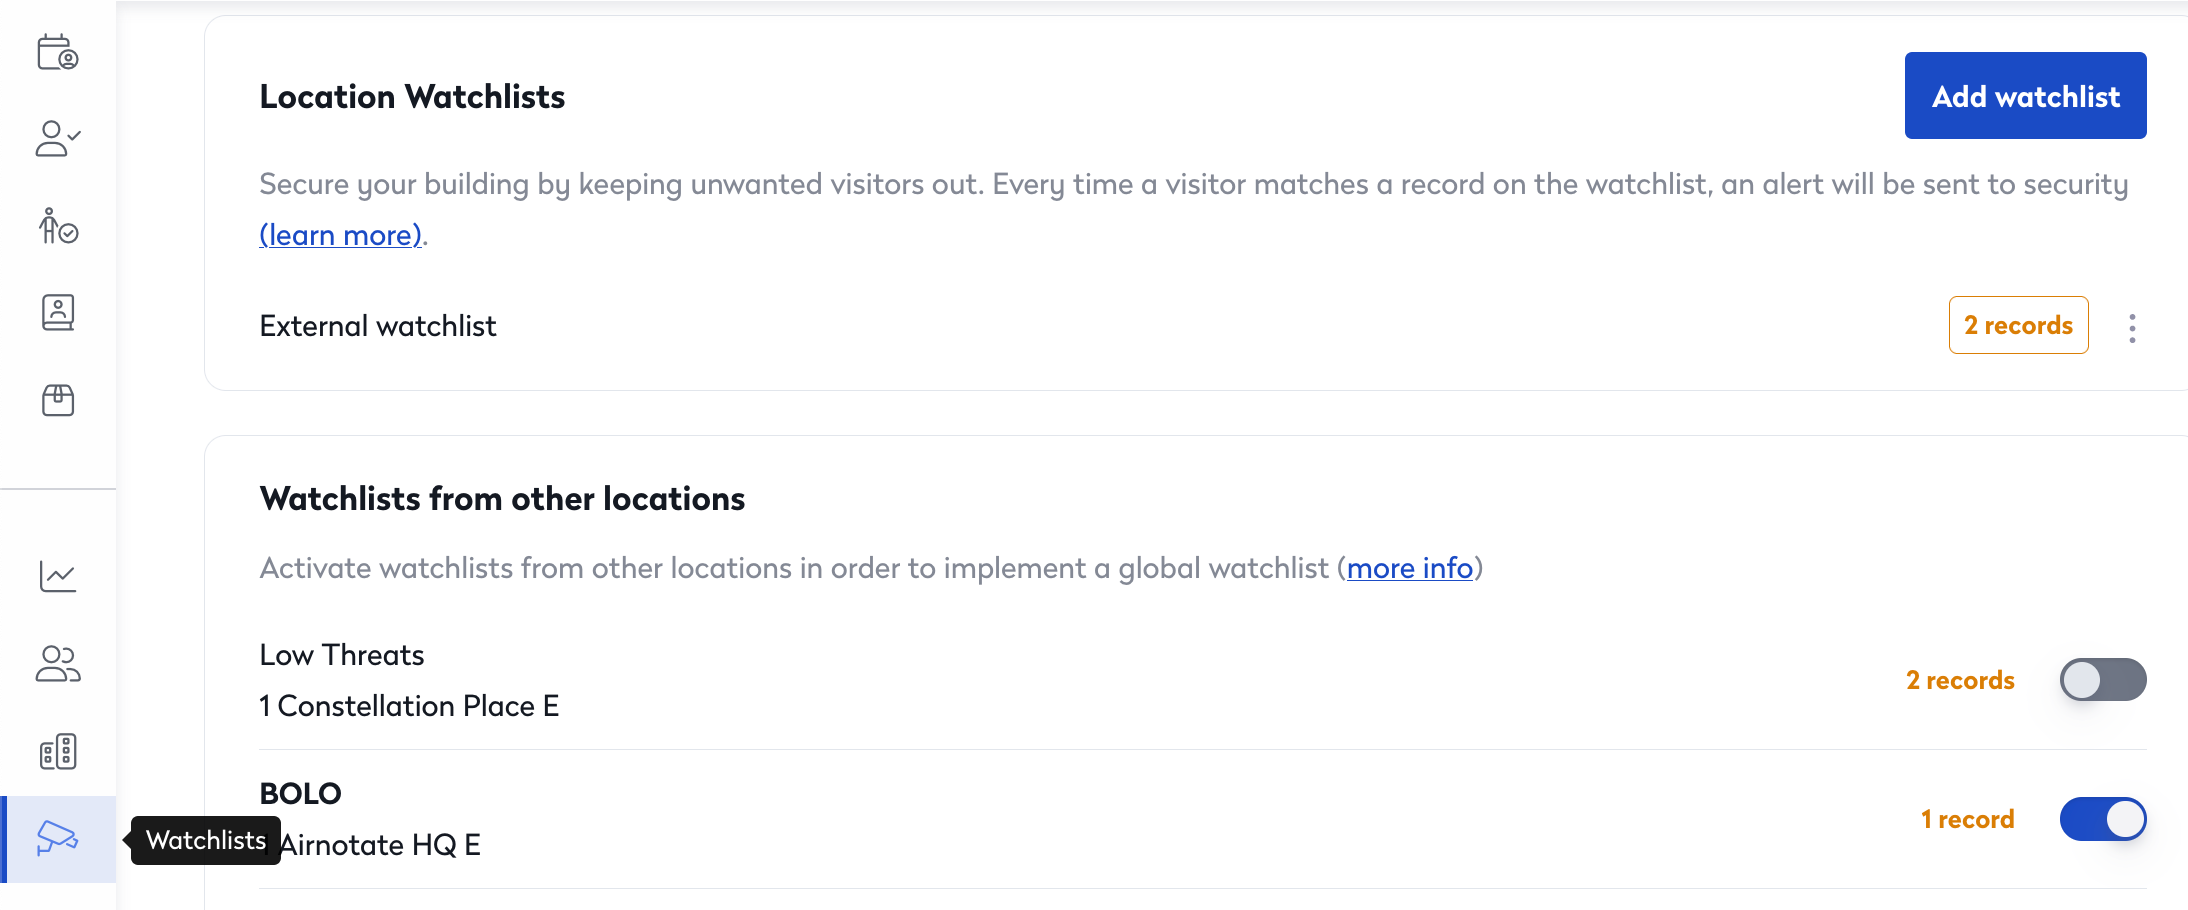This screenshot has height=910, width=2188.
Task: Click the External watchlist 2 records badge
Action: click(x=2018, y=326)
